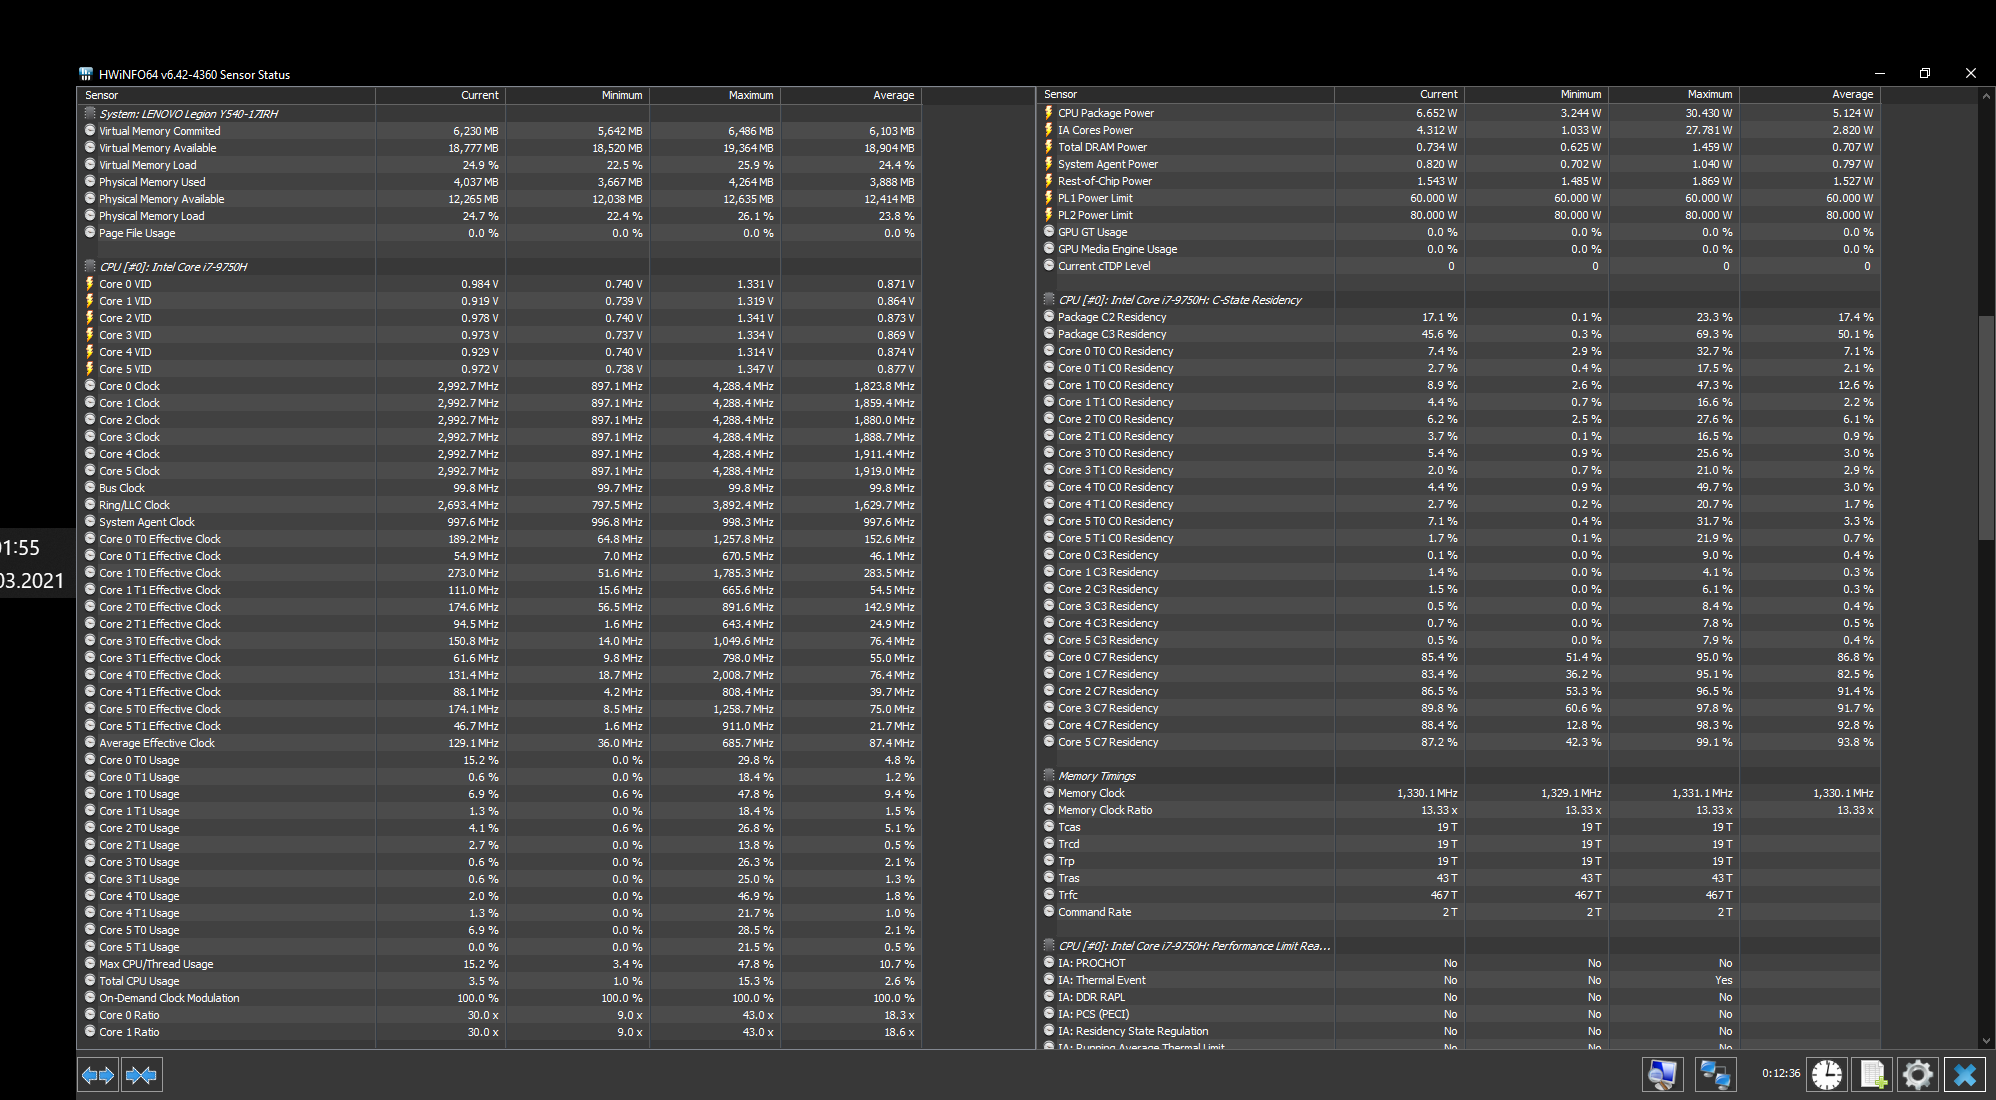
Task: Select the 'IA: Thermal Event' row
Action: (x=1459, y=980)
